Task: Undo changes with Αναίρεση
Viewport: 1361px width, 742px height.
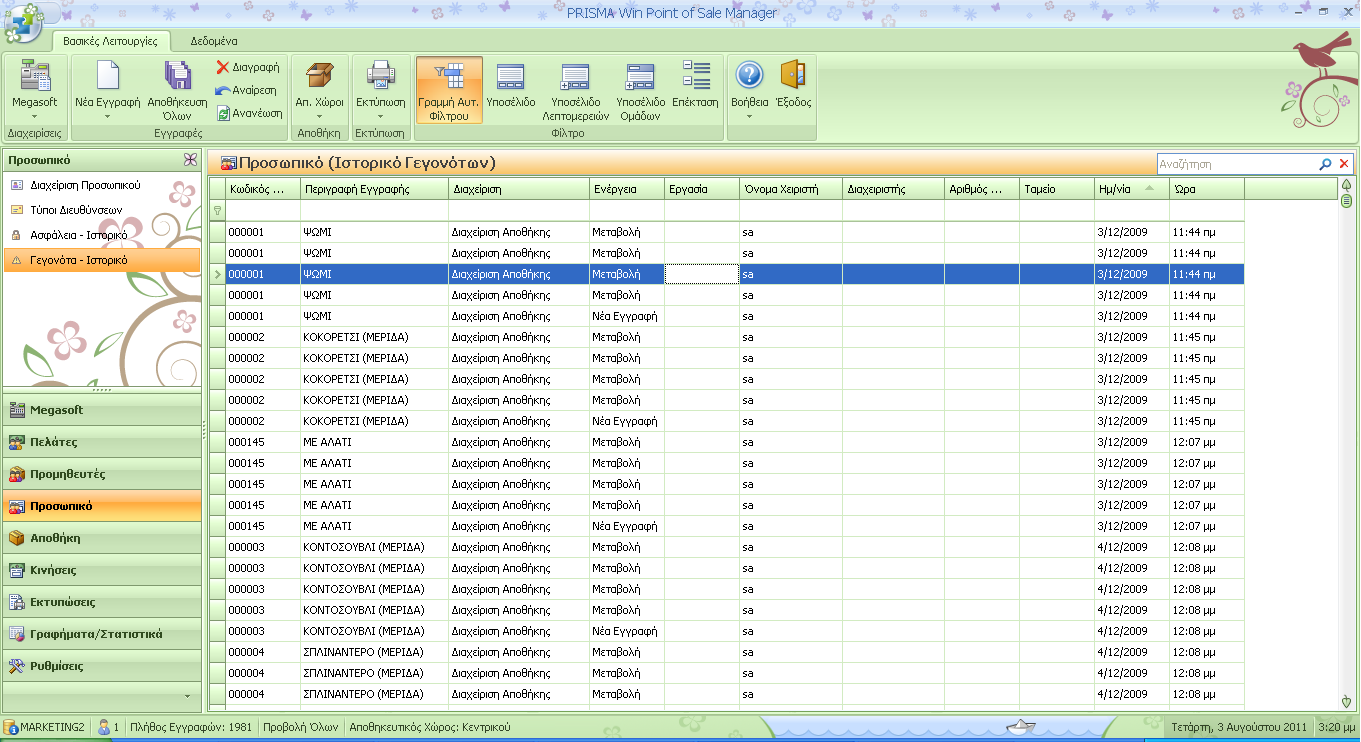Action: [246, 90]
